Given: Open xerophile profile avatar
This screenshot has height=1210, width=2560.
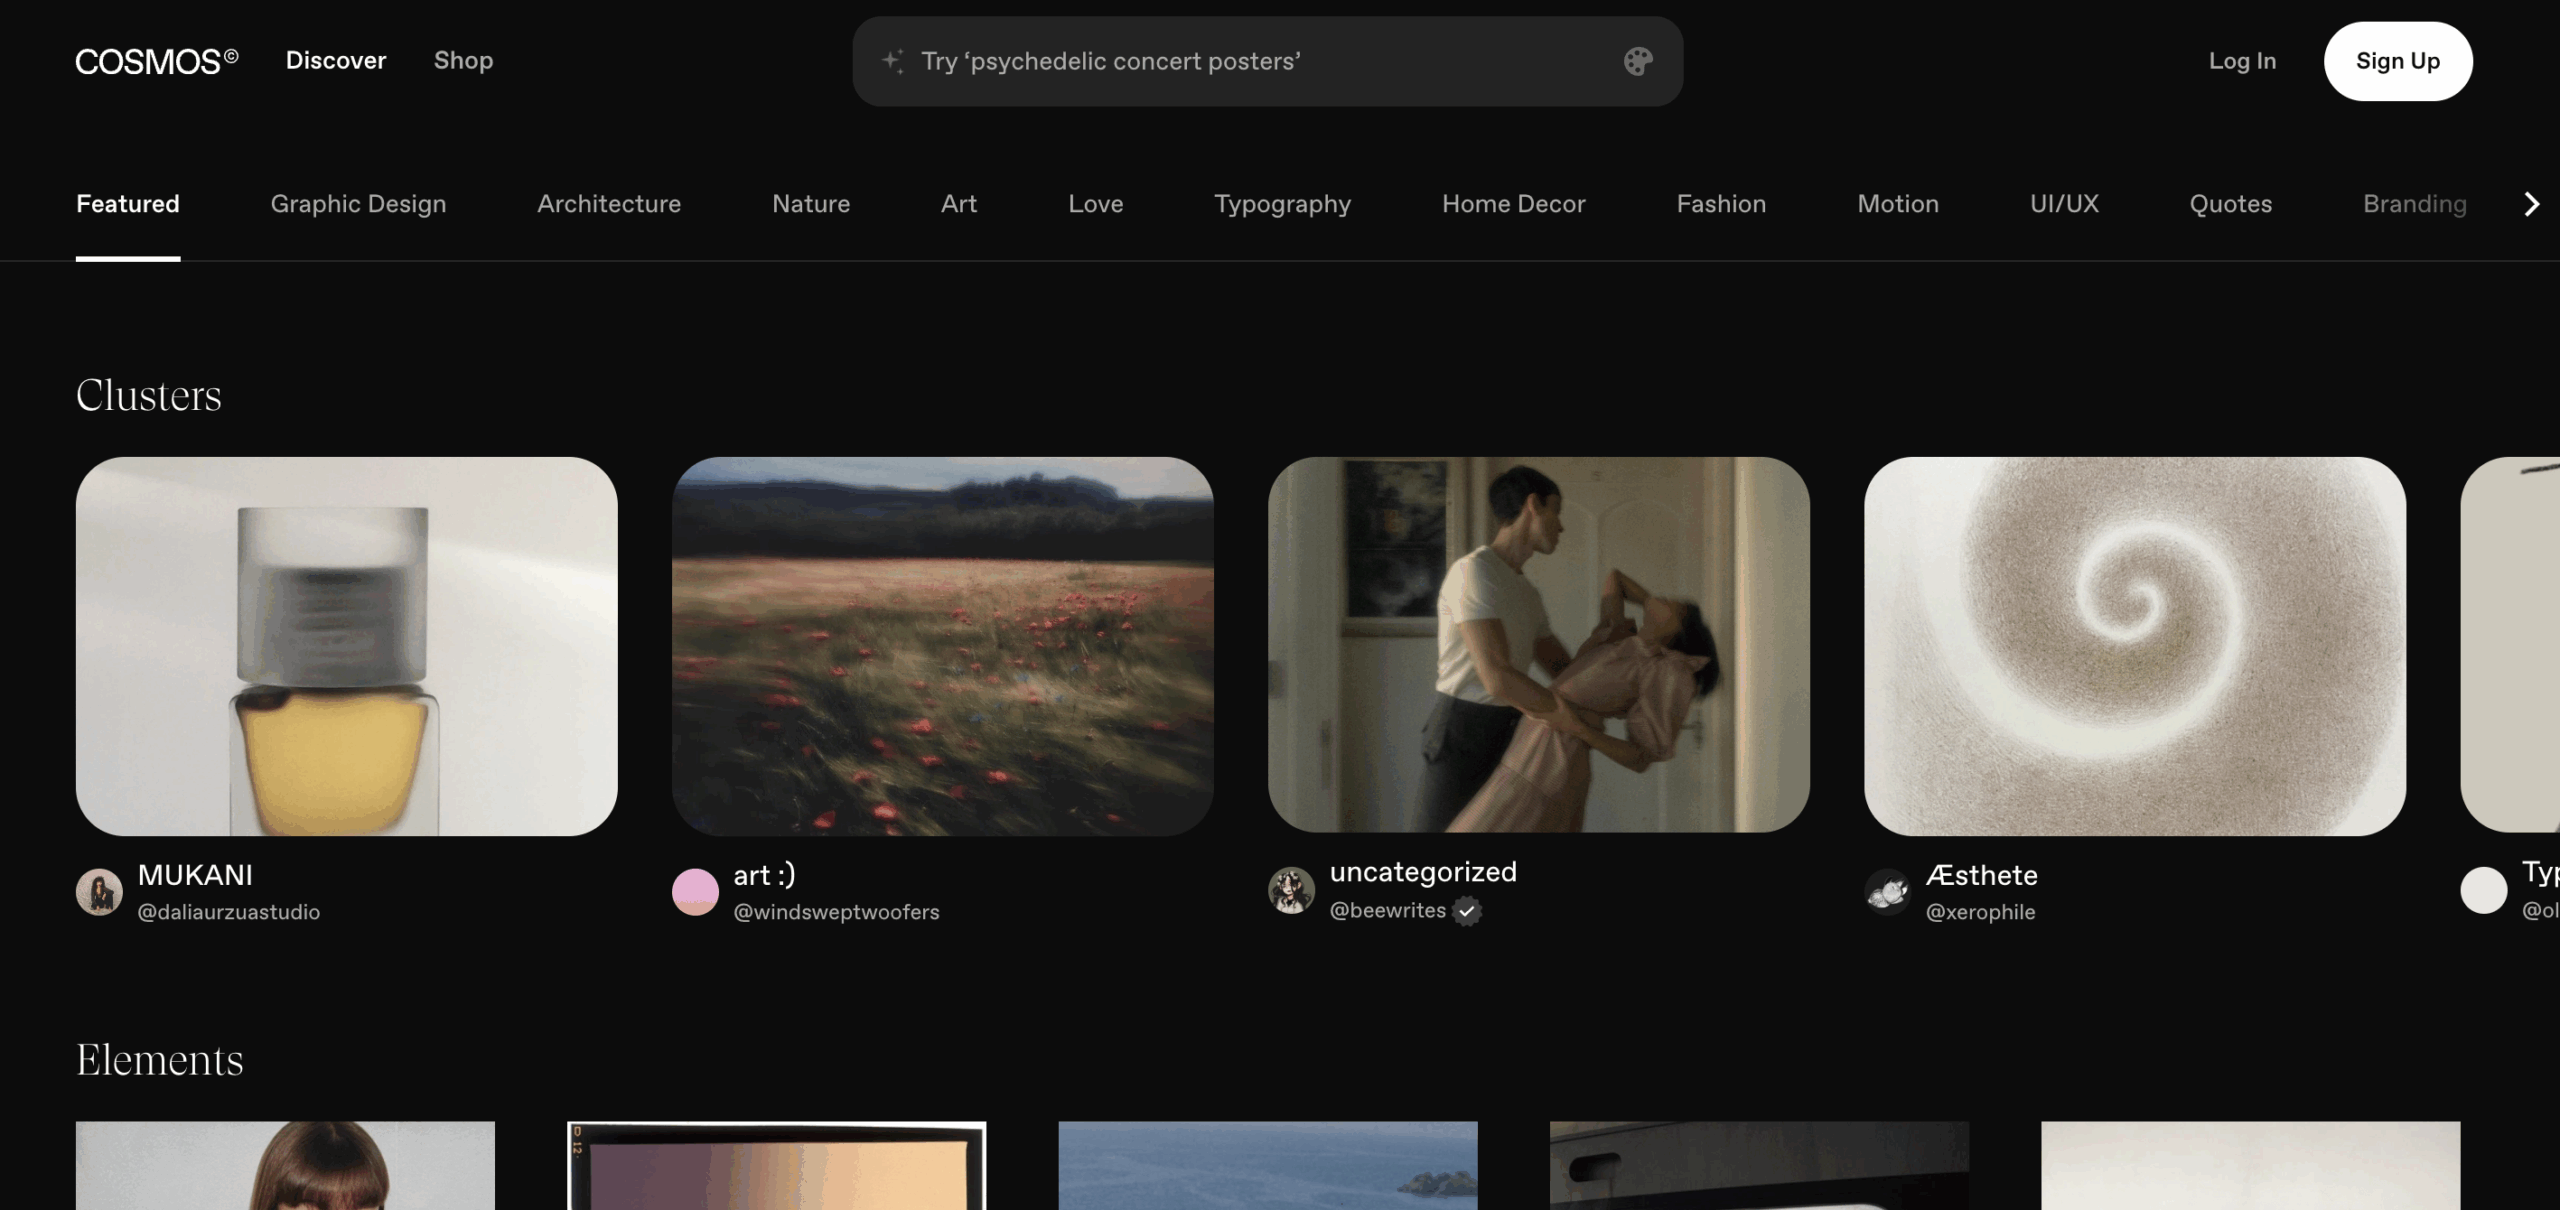Looking at the screenshot, I should click(1887, 891).
